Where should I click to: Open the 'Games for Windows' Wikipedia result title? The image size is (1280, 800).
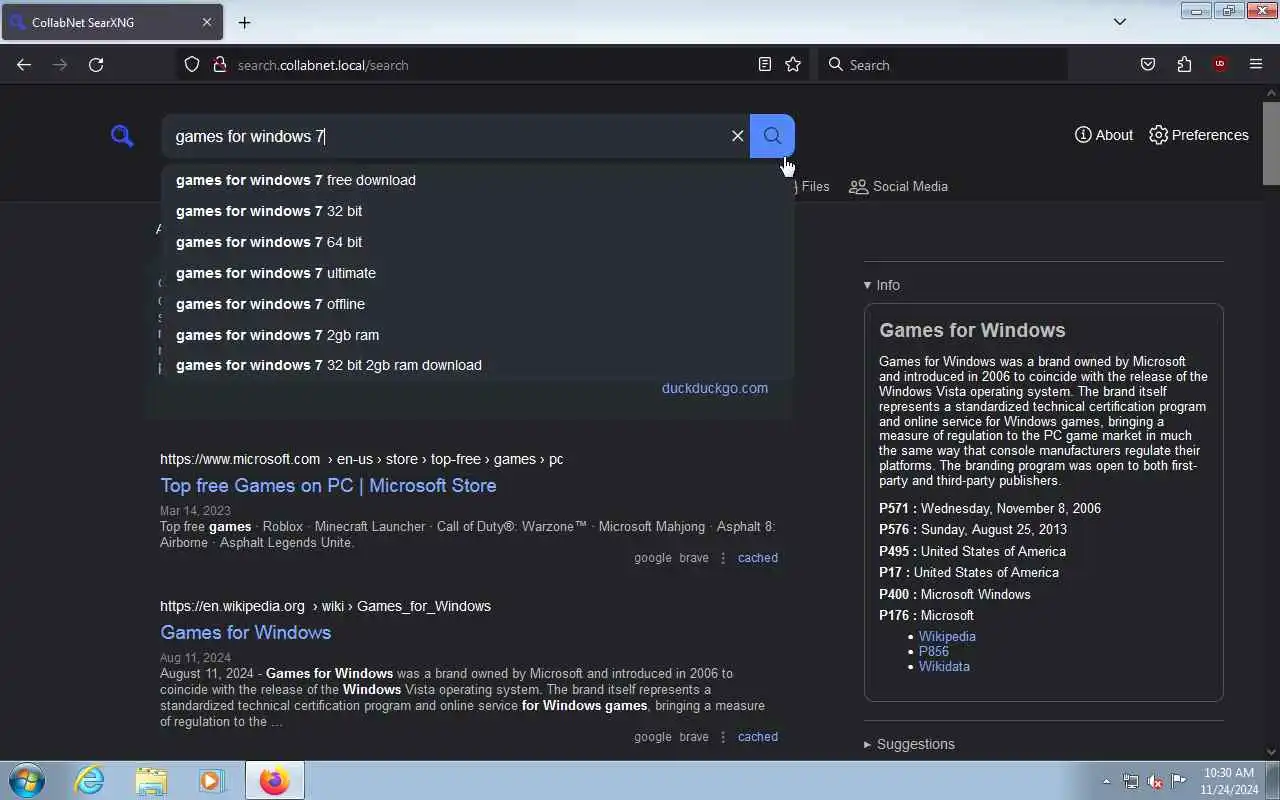245,632
